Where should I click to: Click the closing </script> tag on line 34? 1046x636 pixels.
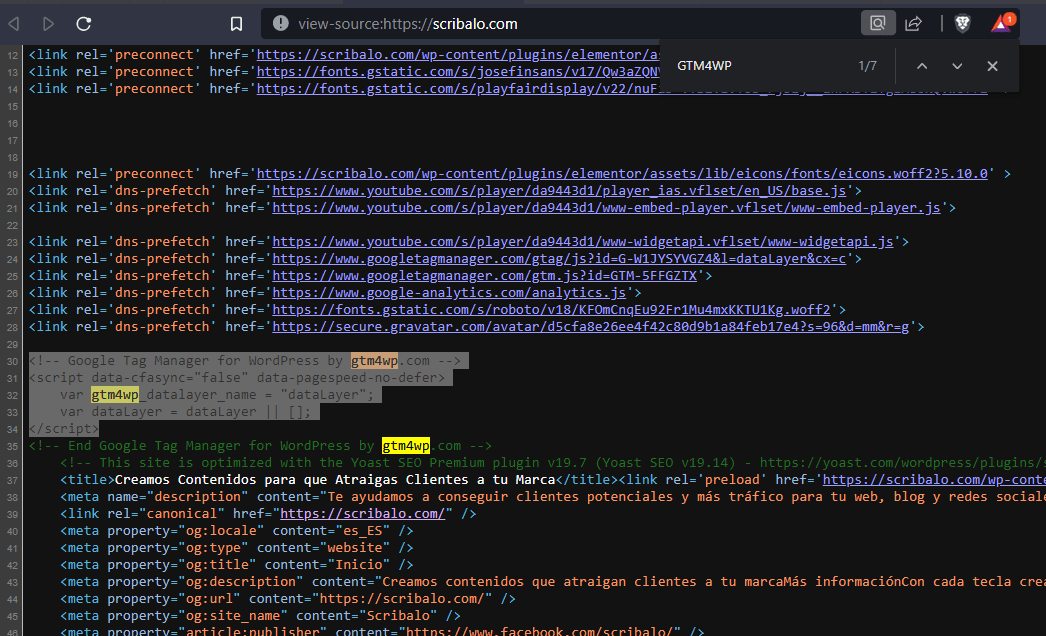coord(63,429)
